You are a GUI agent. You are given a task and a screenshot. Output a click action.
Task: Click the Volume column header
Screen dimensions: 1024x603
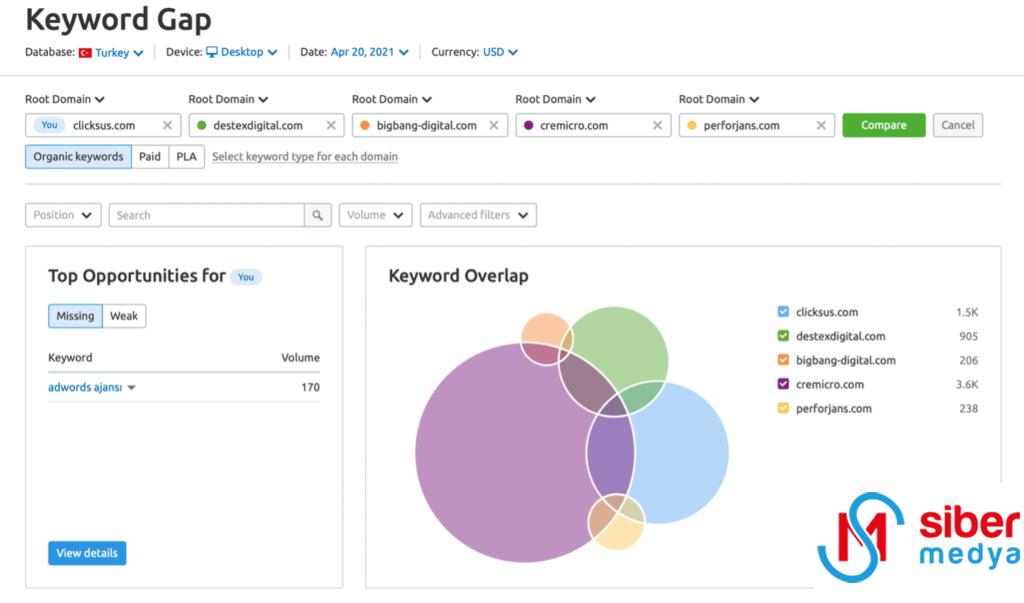pyautogui.click(x=300, y=358)
